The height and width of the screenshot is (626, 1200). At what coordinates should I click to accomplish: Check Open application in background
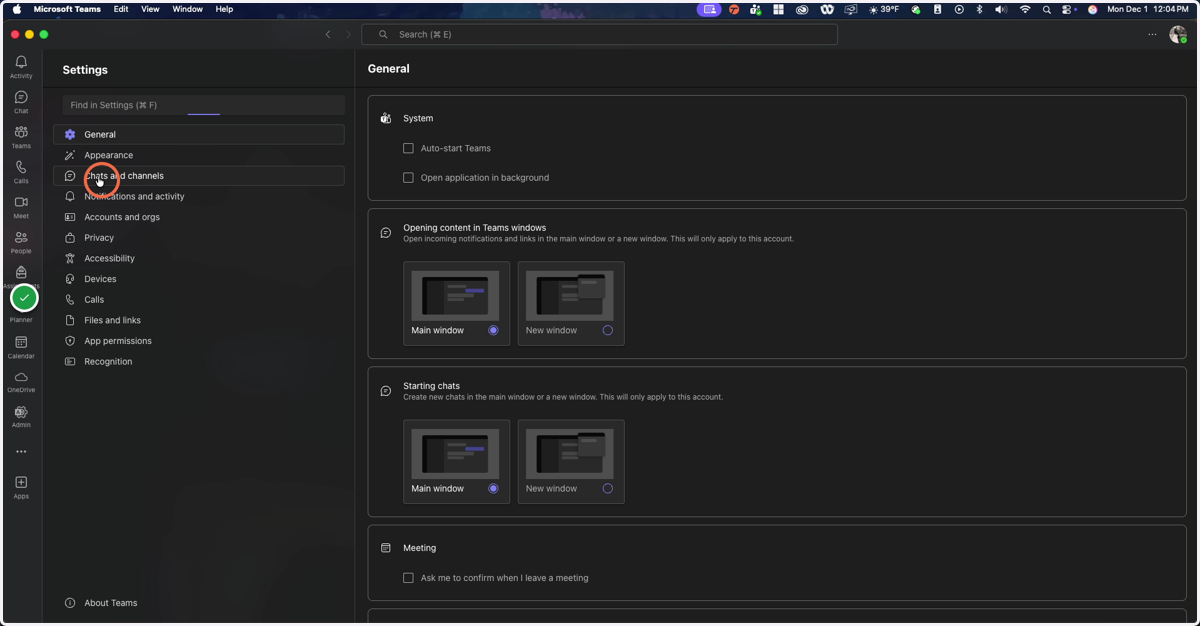click(x=408, y=178)
